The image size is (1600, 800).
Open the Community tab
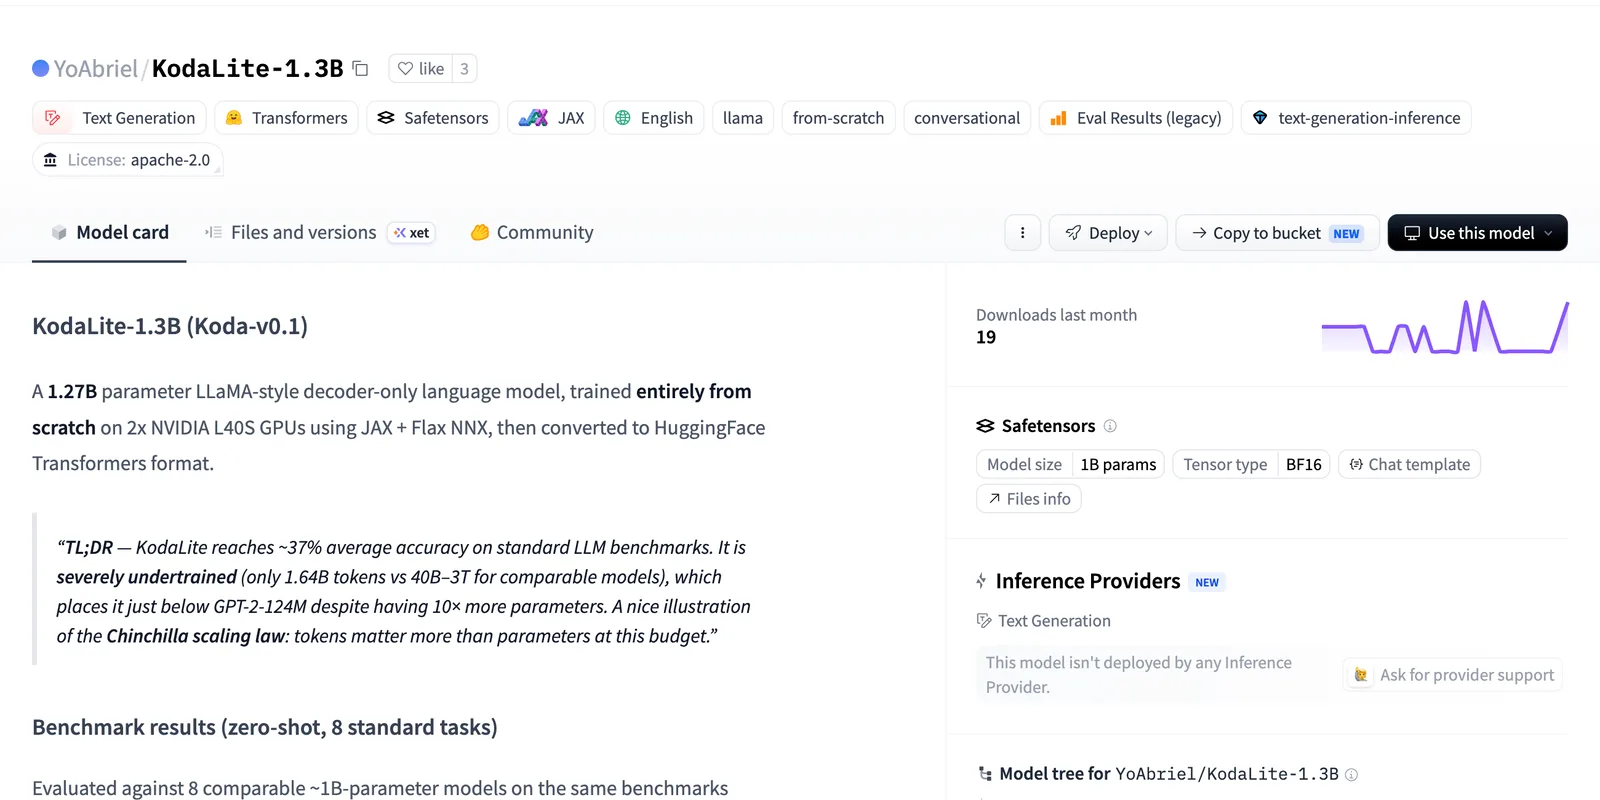532,233
